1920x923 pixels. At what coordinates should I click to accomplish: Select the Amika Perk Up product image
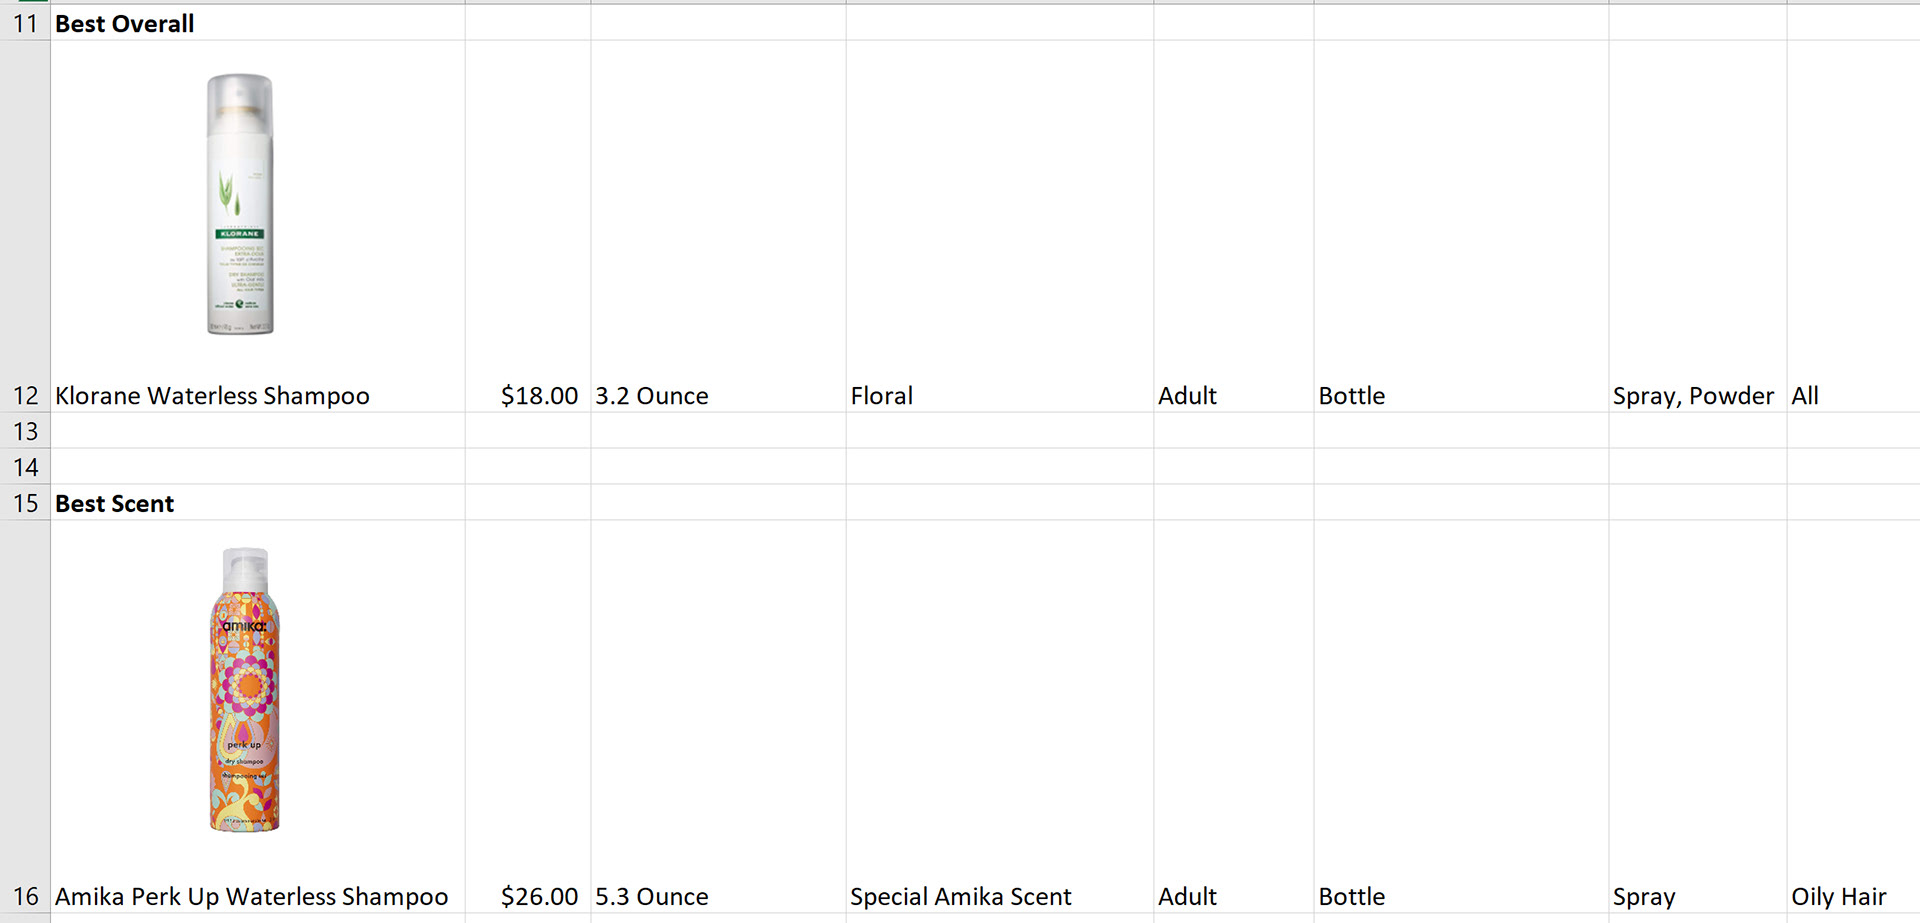[x=244, y=690]
